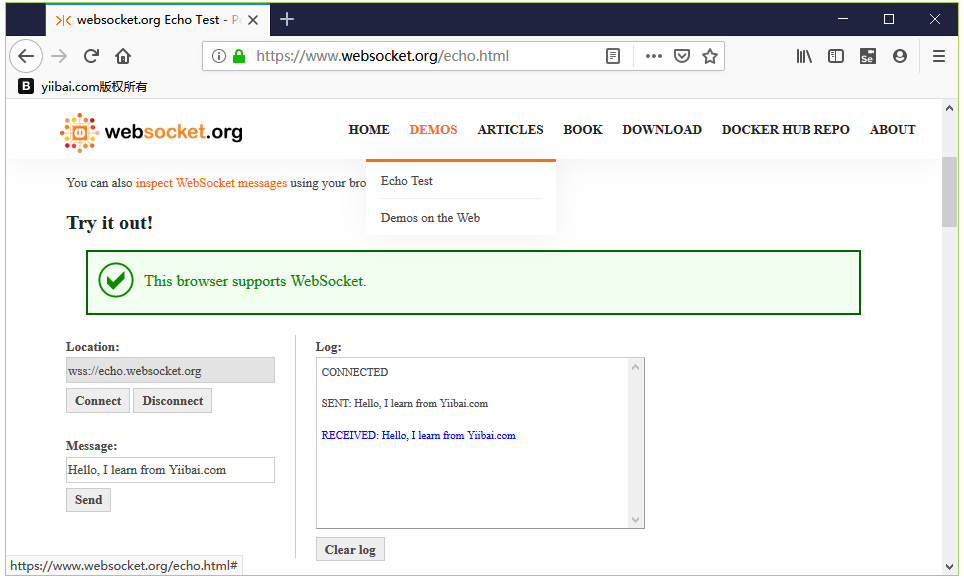The image size is (964, 579).
Task: Click the Send button
Action: click(x=89, y=500)
